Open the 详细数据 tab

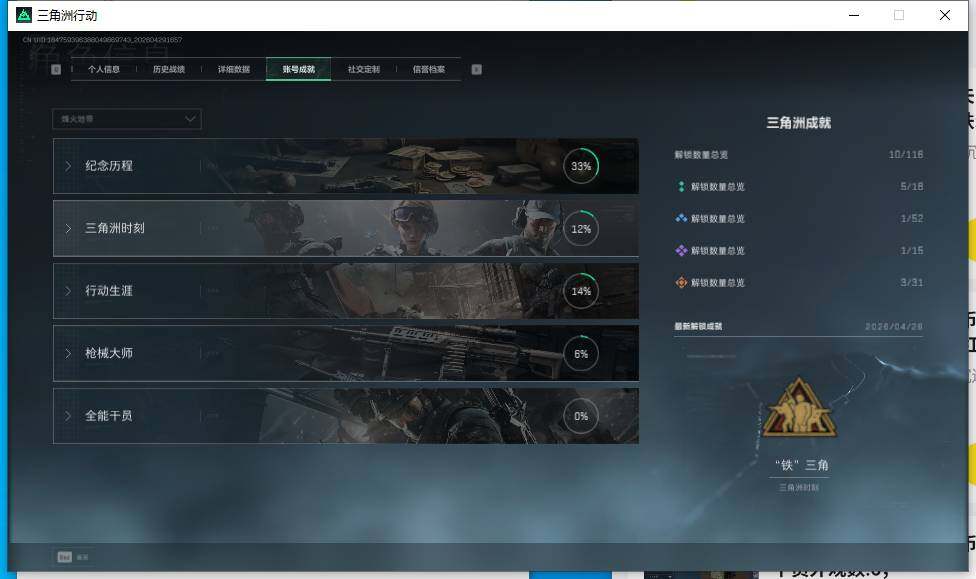[233, 69]
